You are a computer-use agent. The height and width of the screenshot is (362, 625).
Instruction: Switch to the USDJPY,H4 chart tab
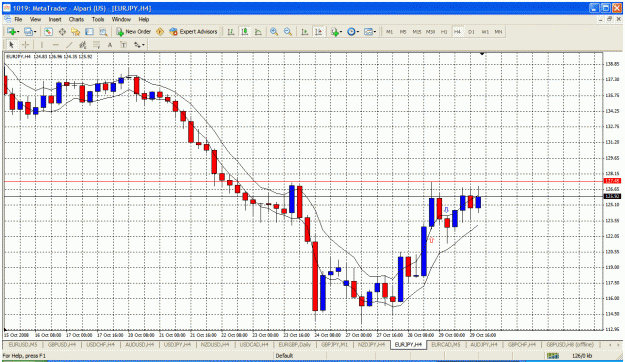[x=178, y=344]
